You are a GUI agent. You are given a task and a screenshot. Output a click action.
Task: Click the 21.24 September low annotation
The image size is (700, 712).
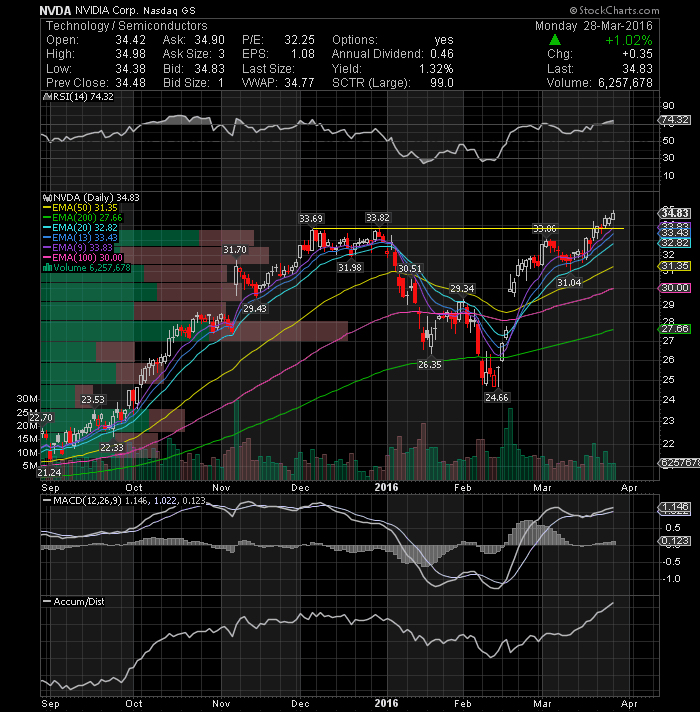[49, 472]
